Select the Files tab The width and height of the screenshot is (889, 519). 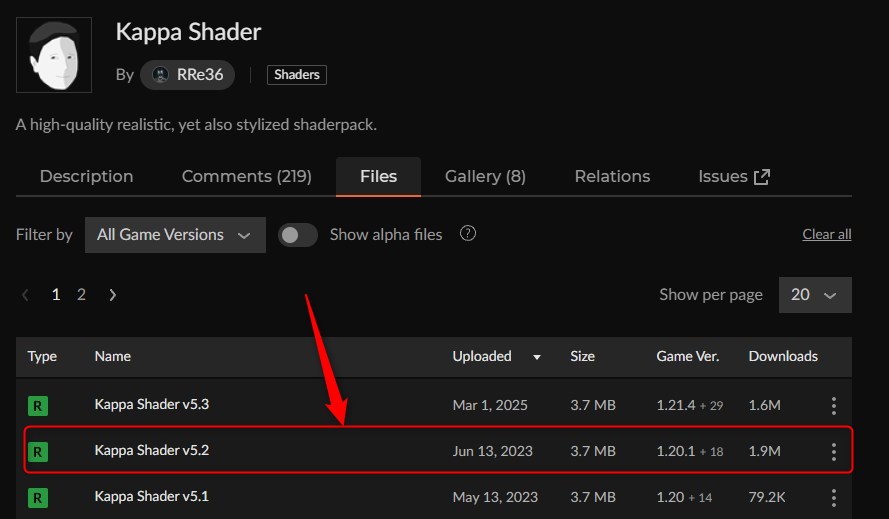click(x=378, y=176)
